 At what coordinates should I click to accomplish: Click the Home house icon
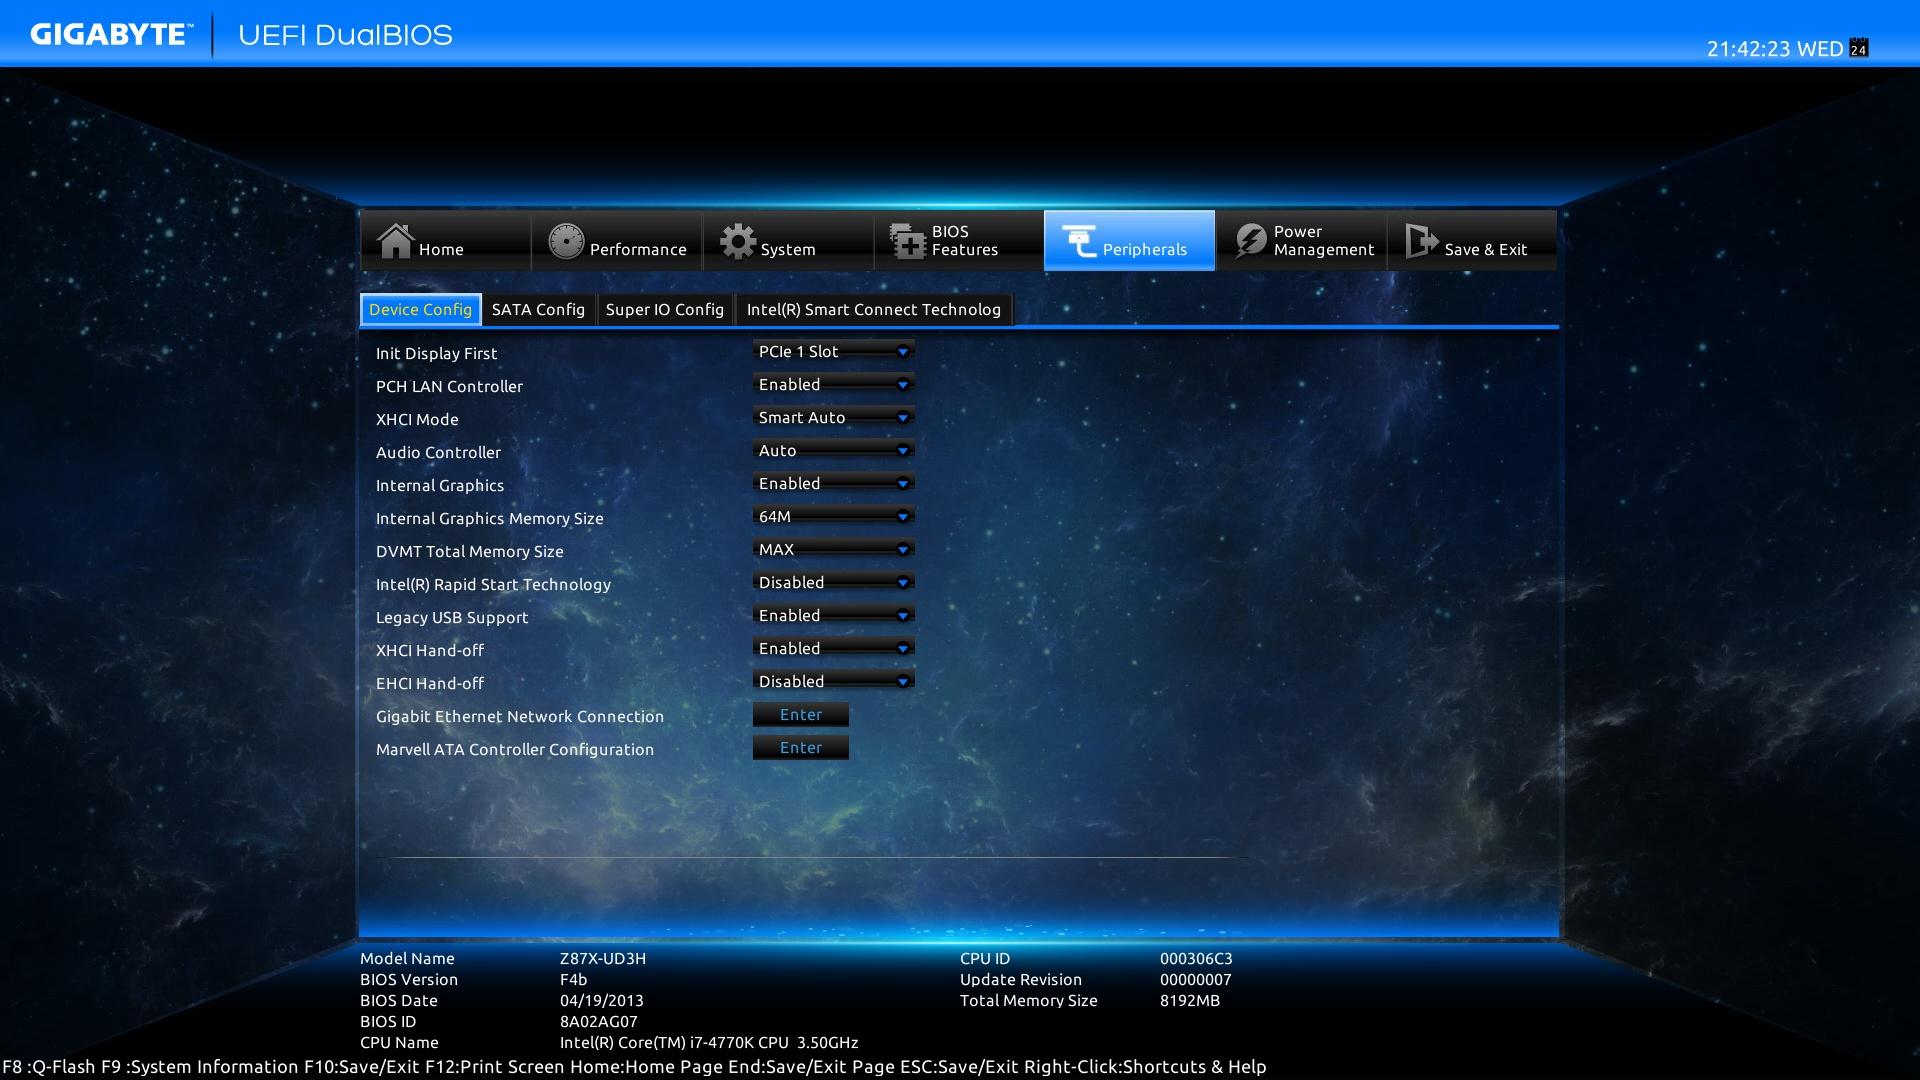click(x=395, y=240)
